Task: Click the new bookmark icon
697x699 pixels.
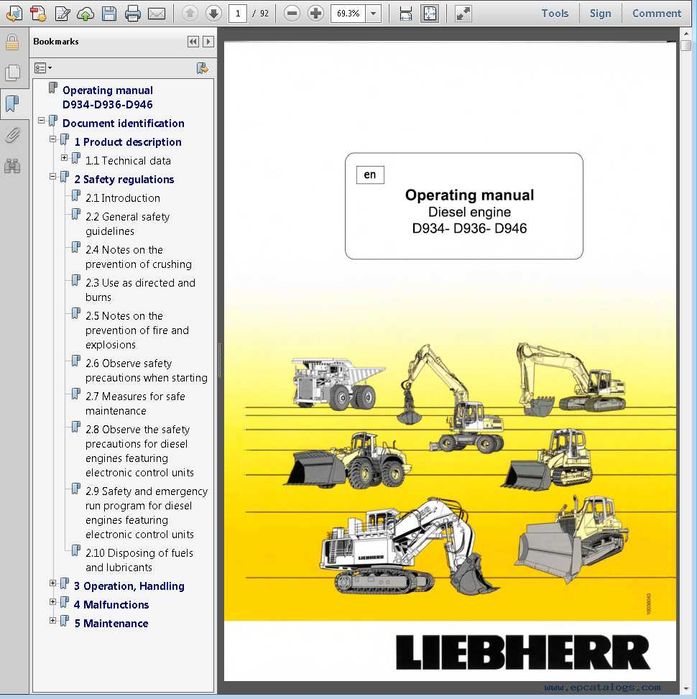Action: [202, 68]
